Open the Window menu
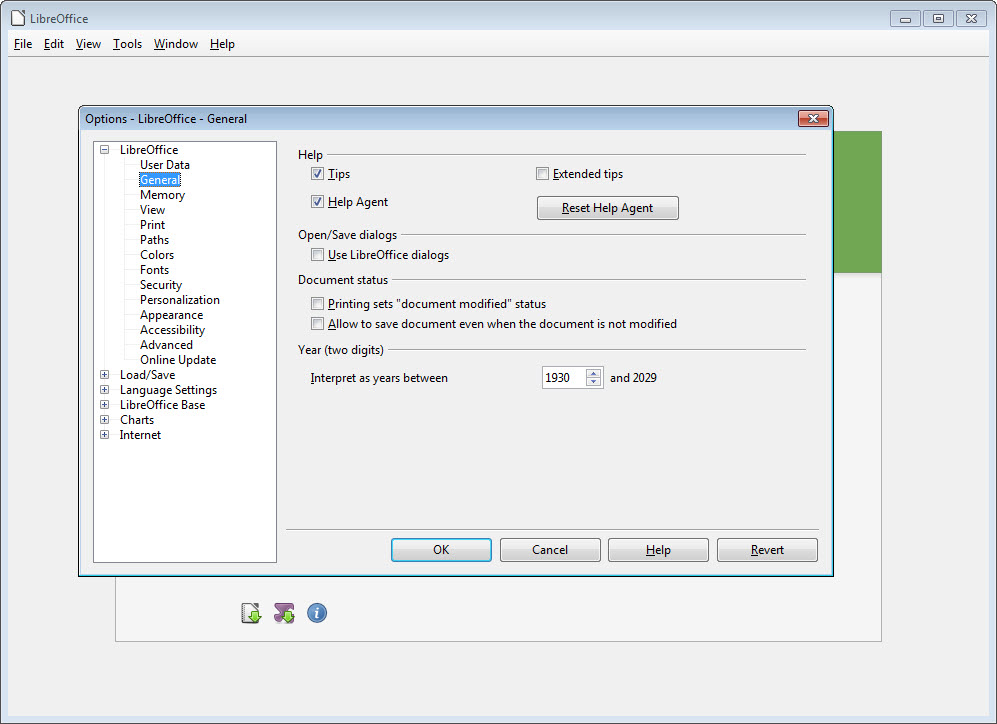The width and height of the screenshot is (997, 724). [x=175, y=44]
